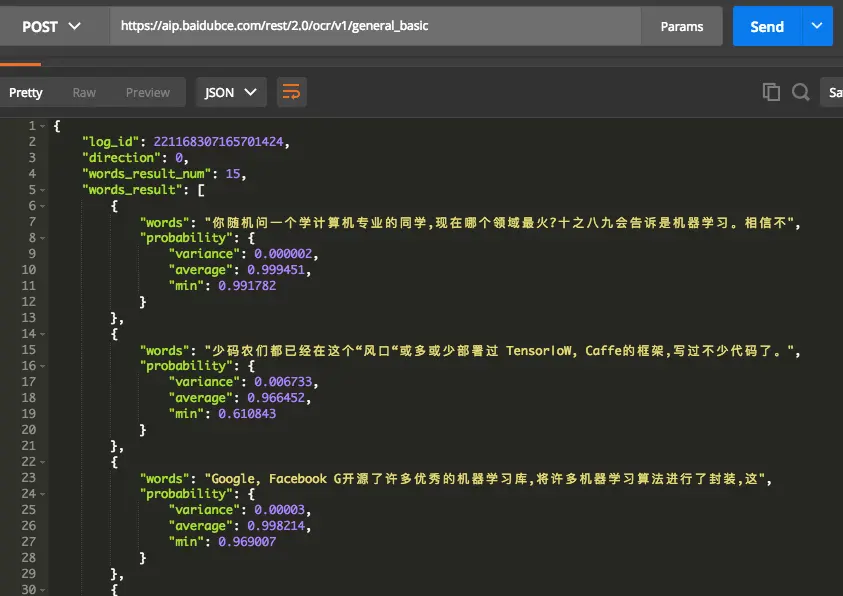The width and height of the screenshot is (843, 596).
Task: Open the POST method dropdown
Action: (52, 26)
